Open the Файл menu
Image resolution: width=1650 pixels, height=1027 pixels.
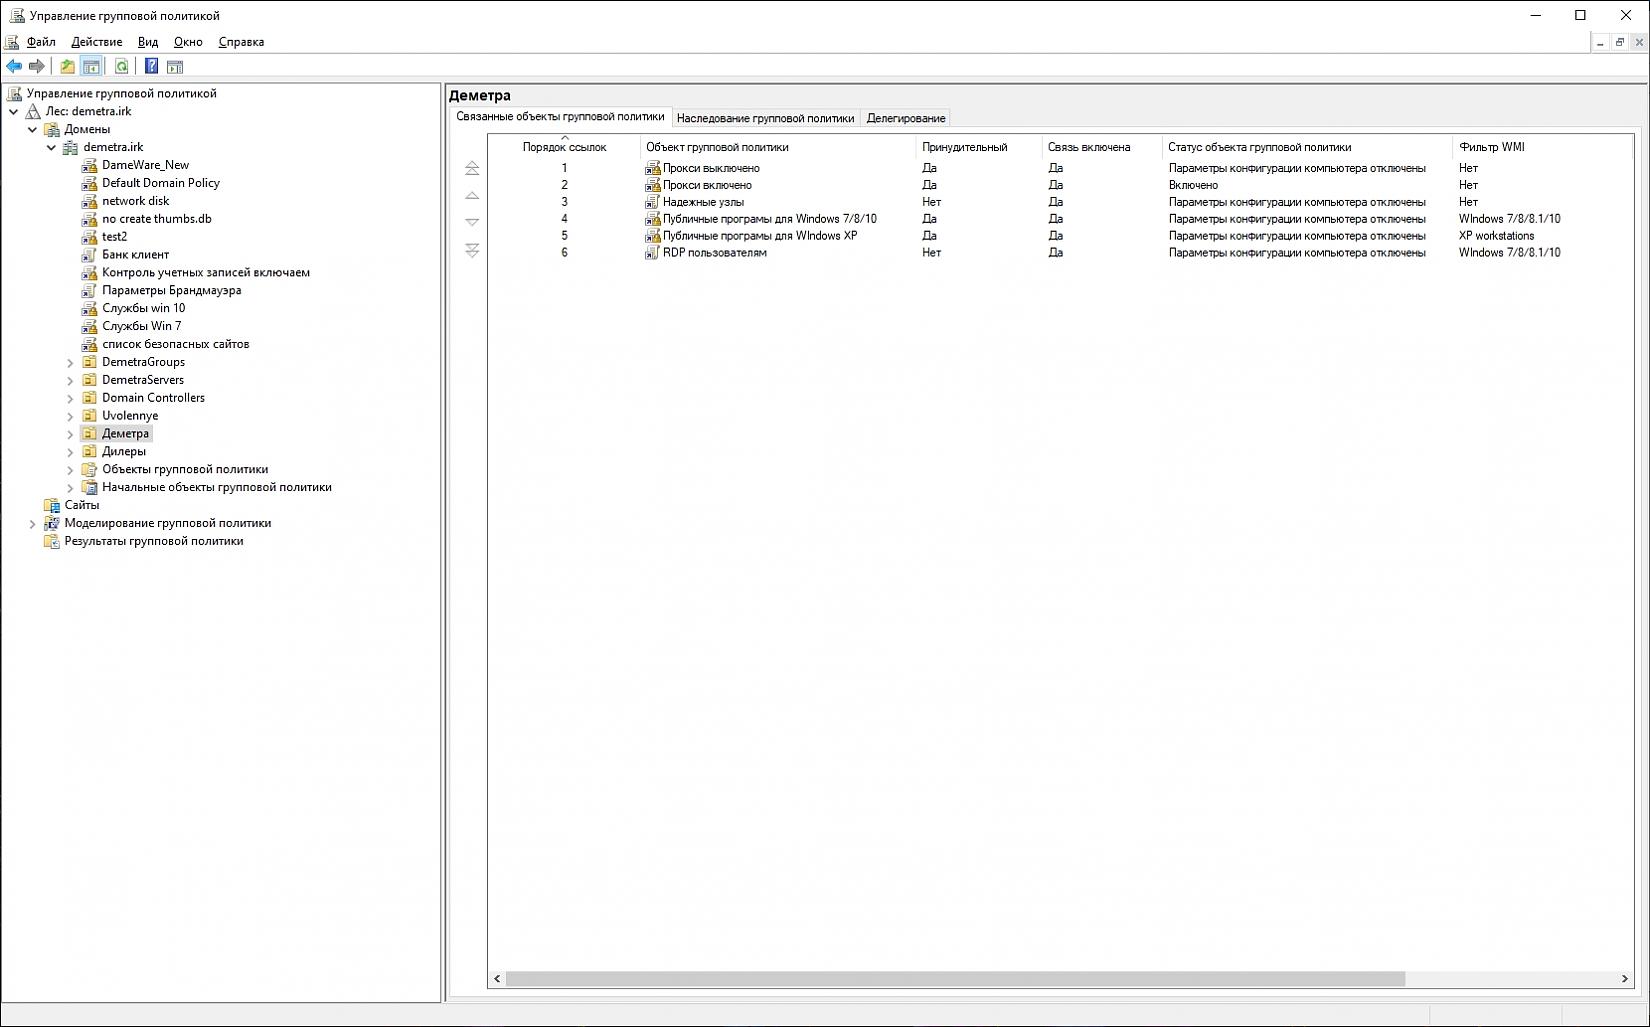point(41,42)
